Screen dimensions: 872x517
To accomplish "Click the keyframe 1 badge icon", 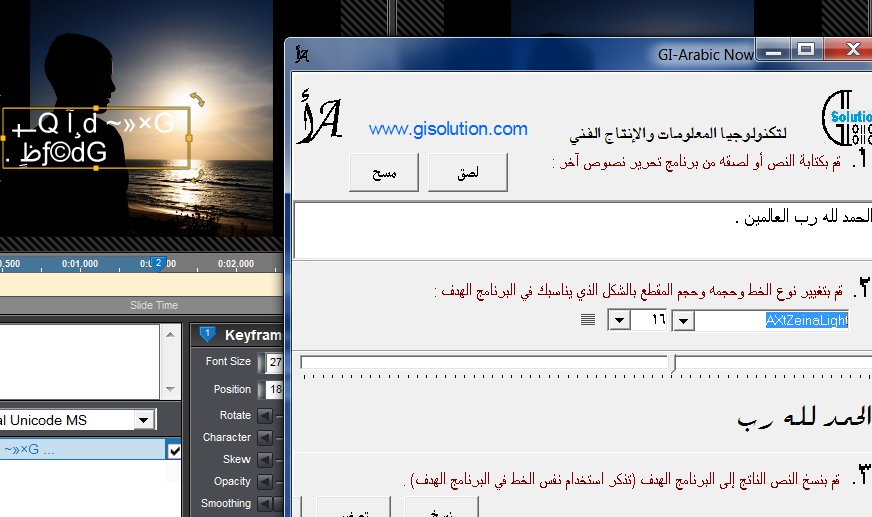I will point(207,334).
